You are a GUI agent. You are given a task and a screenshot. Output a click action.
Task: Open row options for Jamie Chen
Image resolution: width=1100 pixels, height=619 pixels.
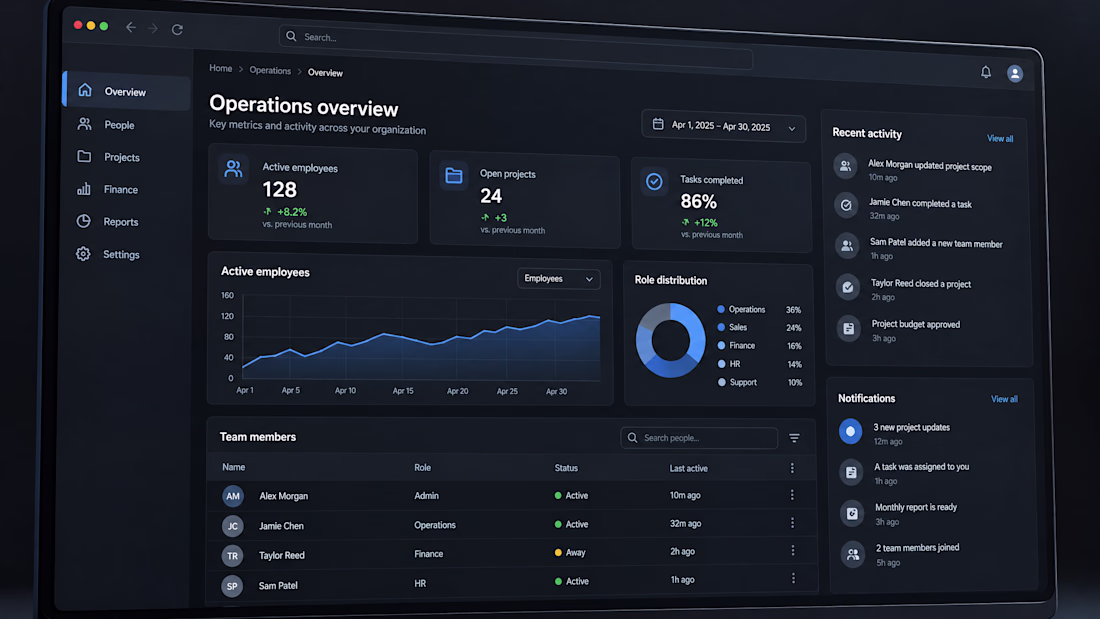coord(793,523)
